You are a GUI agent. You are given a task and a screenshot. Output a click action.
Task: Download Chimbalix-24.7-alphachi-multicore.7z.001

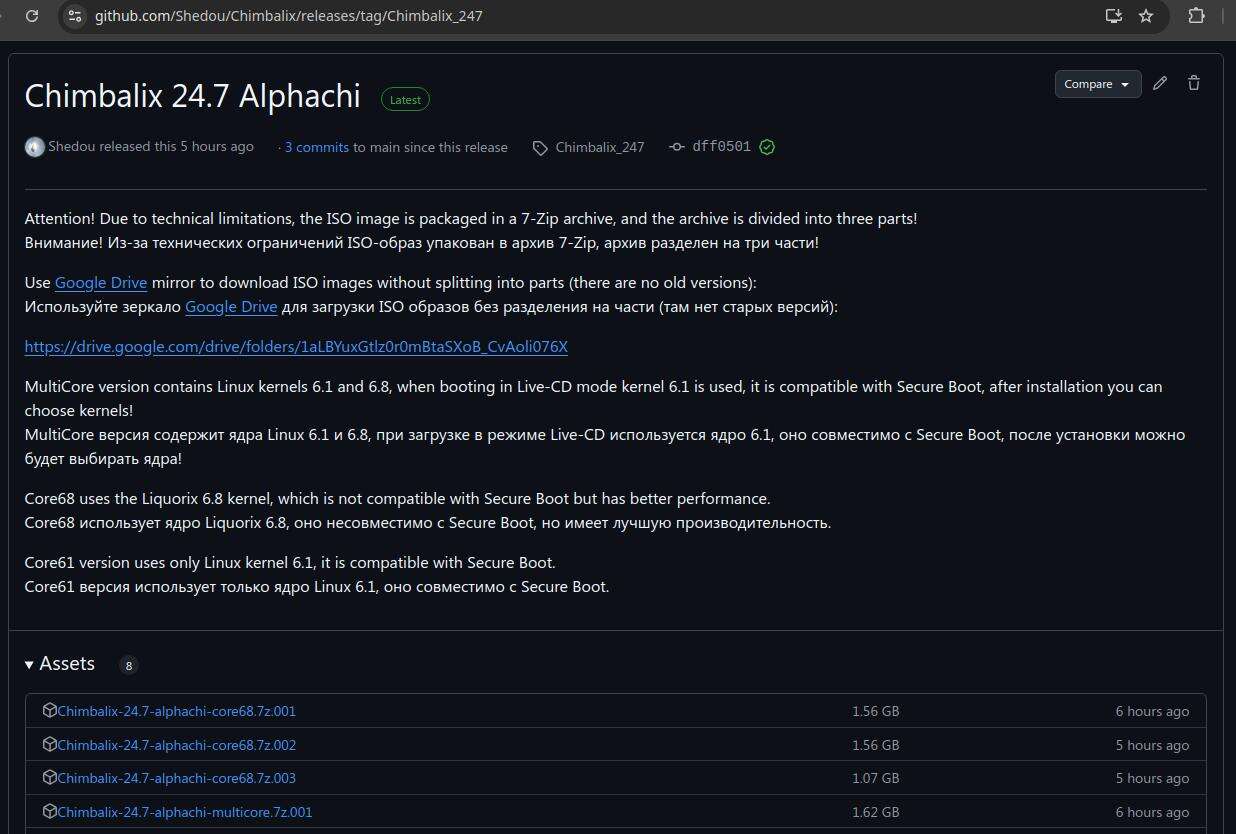pyautogui.click(x=184, y=812)
